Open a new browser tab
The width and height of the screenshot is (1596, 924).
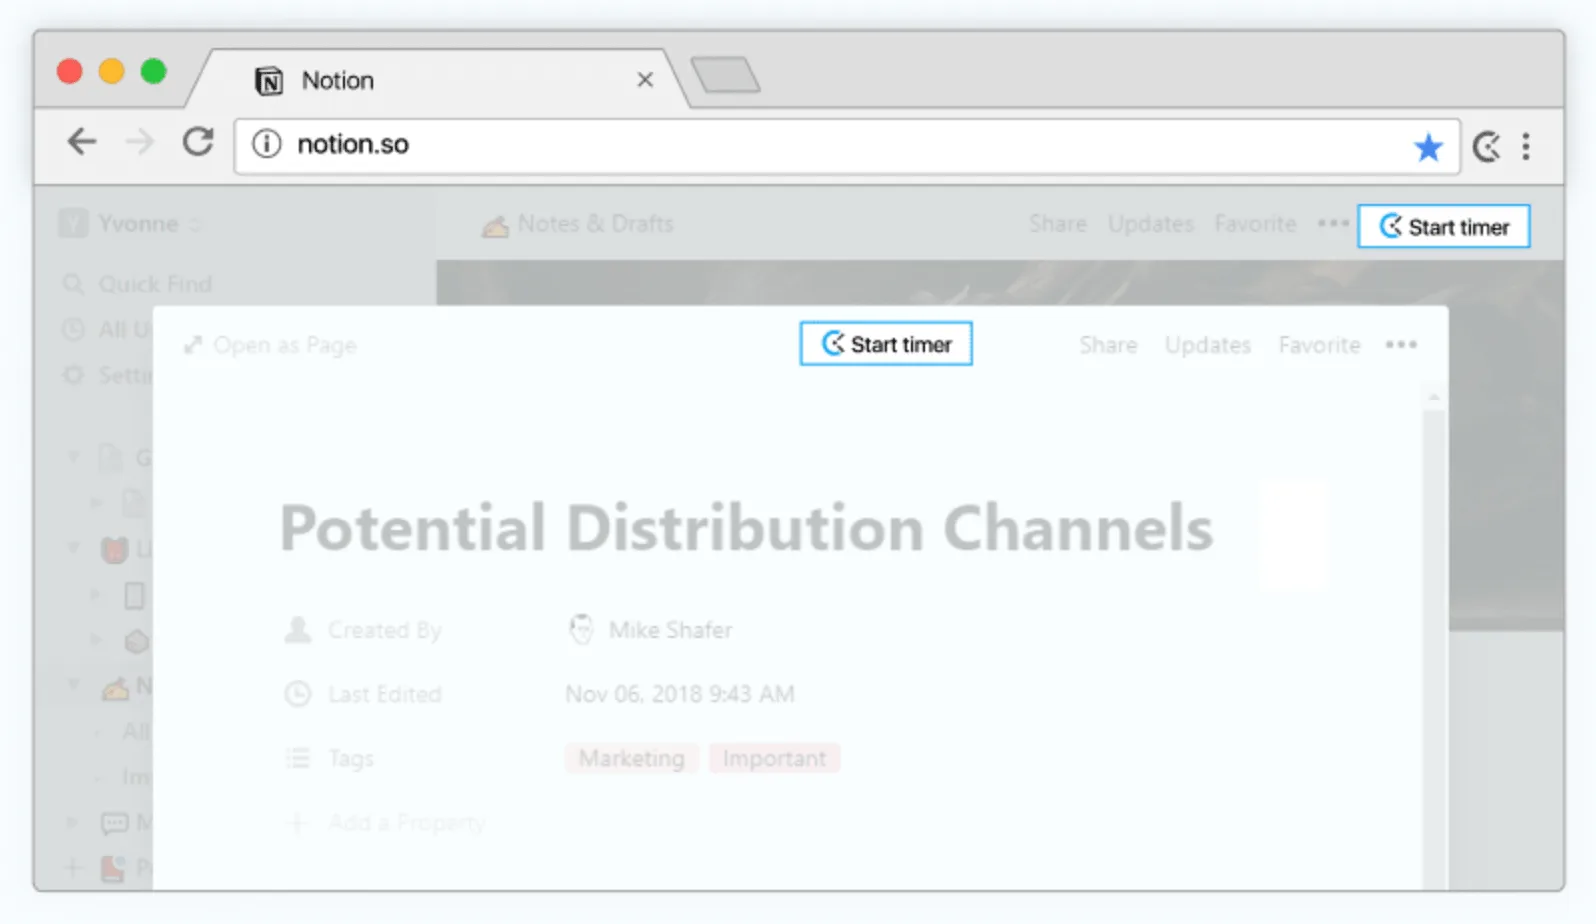(x=726, y=76)
